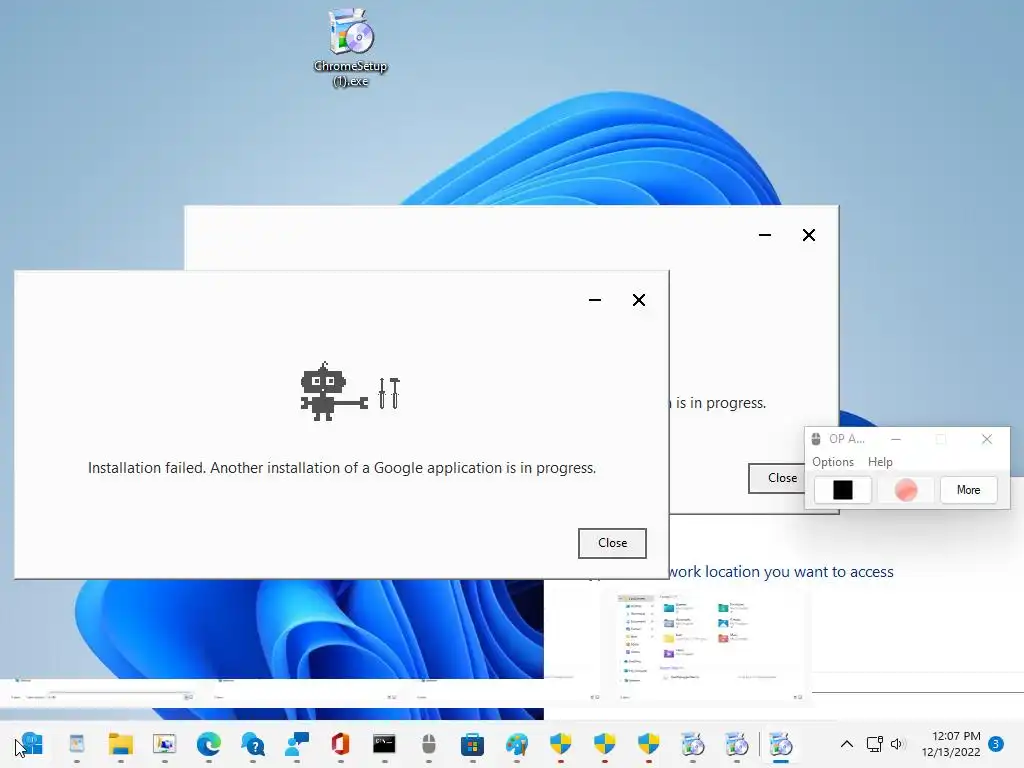Open Microsoft Office from the taskbar
The image size is (1024, 768).
[341, 744]
